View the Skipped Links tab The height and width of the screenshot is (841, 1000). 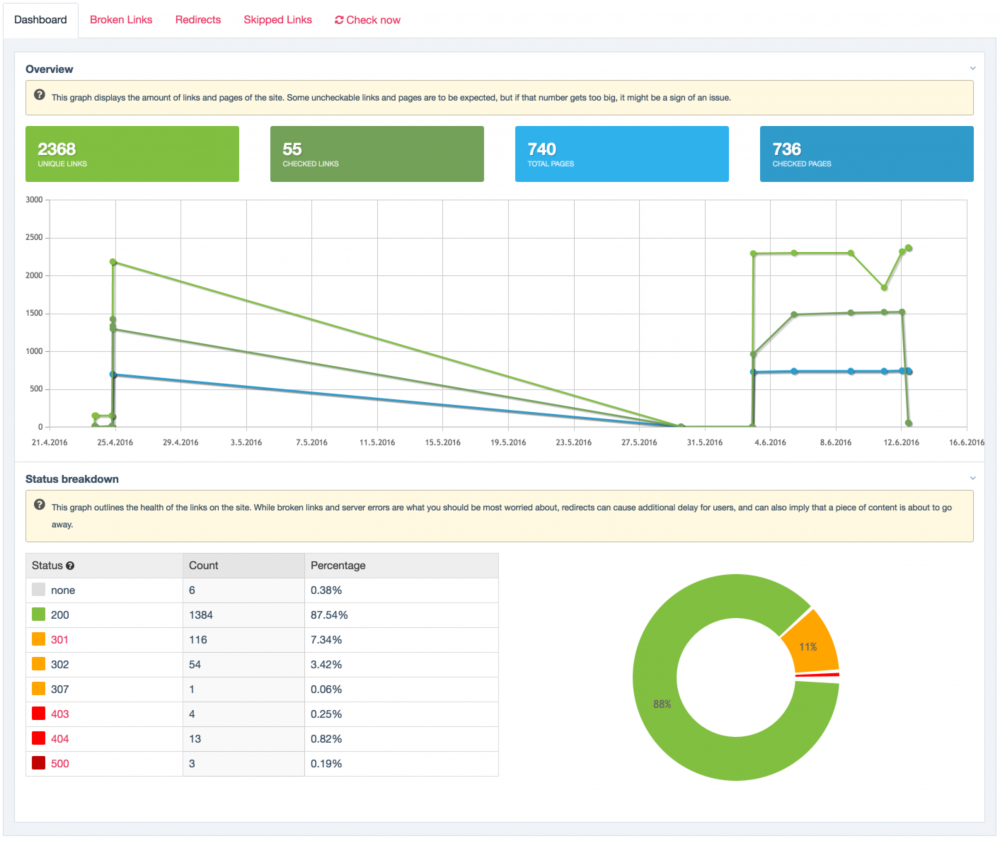277,19
